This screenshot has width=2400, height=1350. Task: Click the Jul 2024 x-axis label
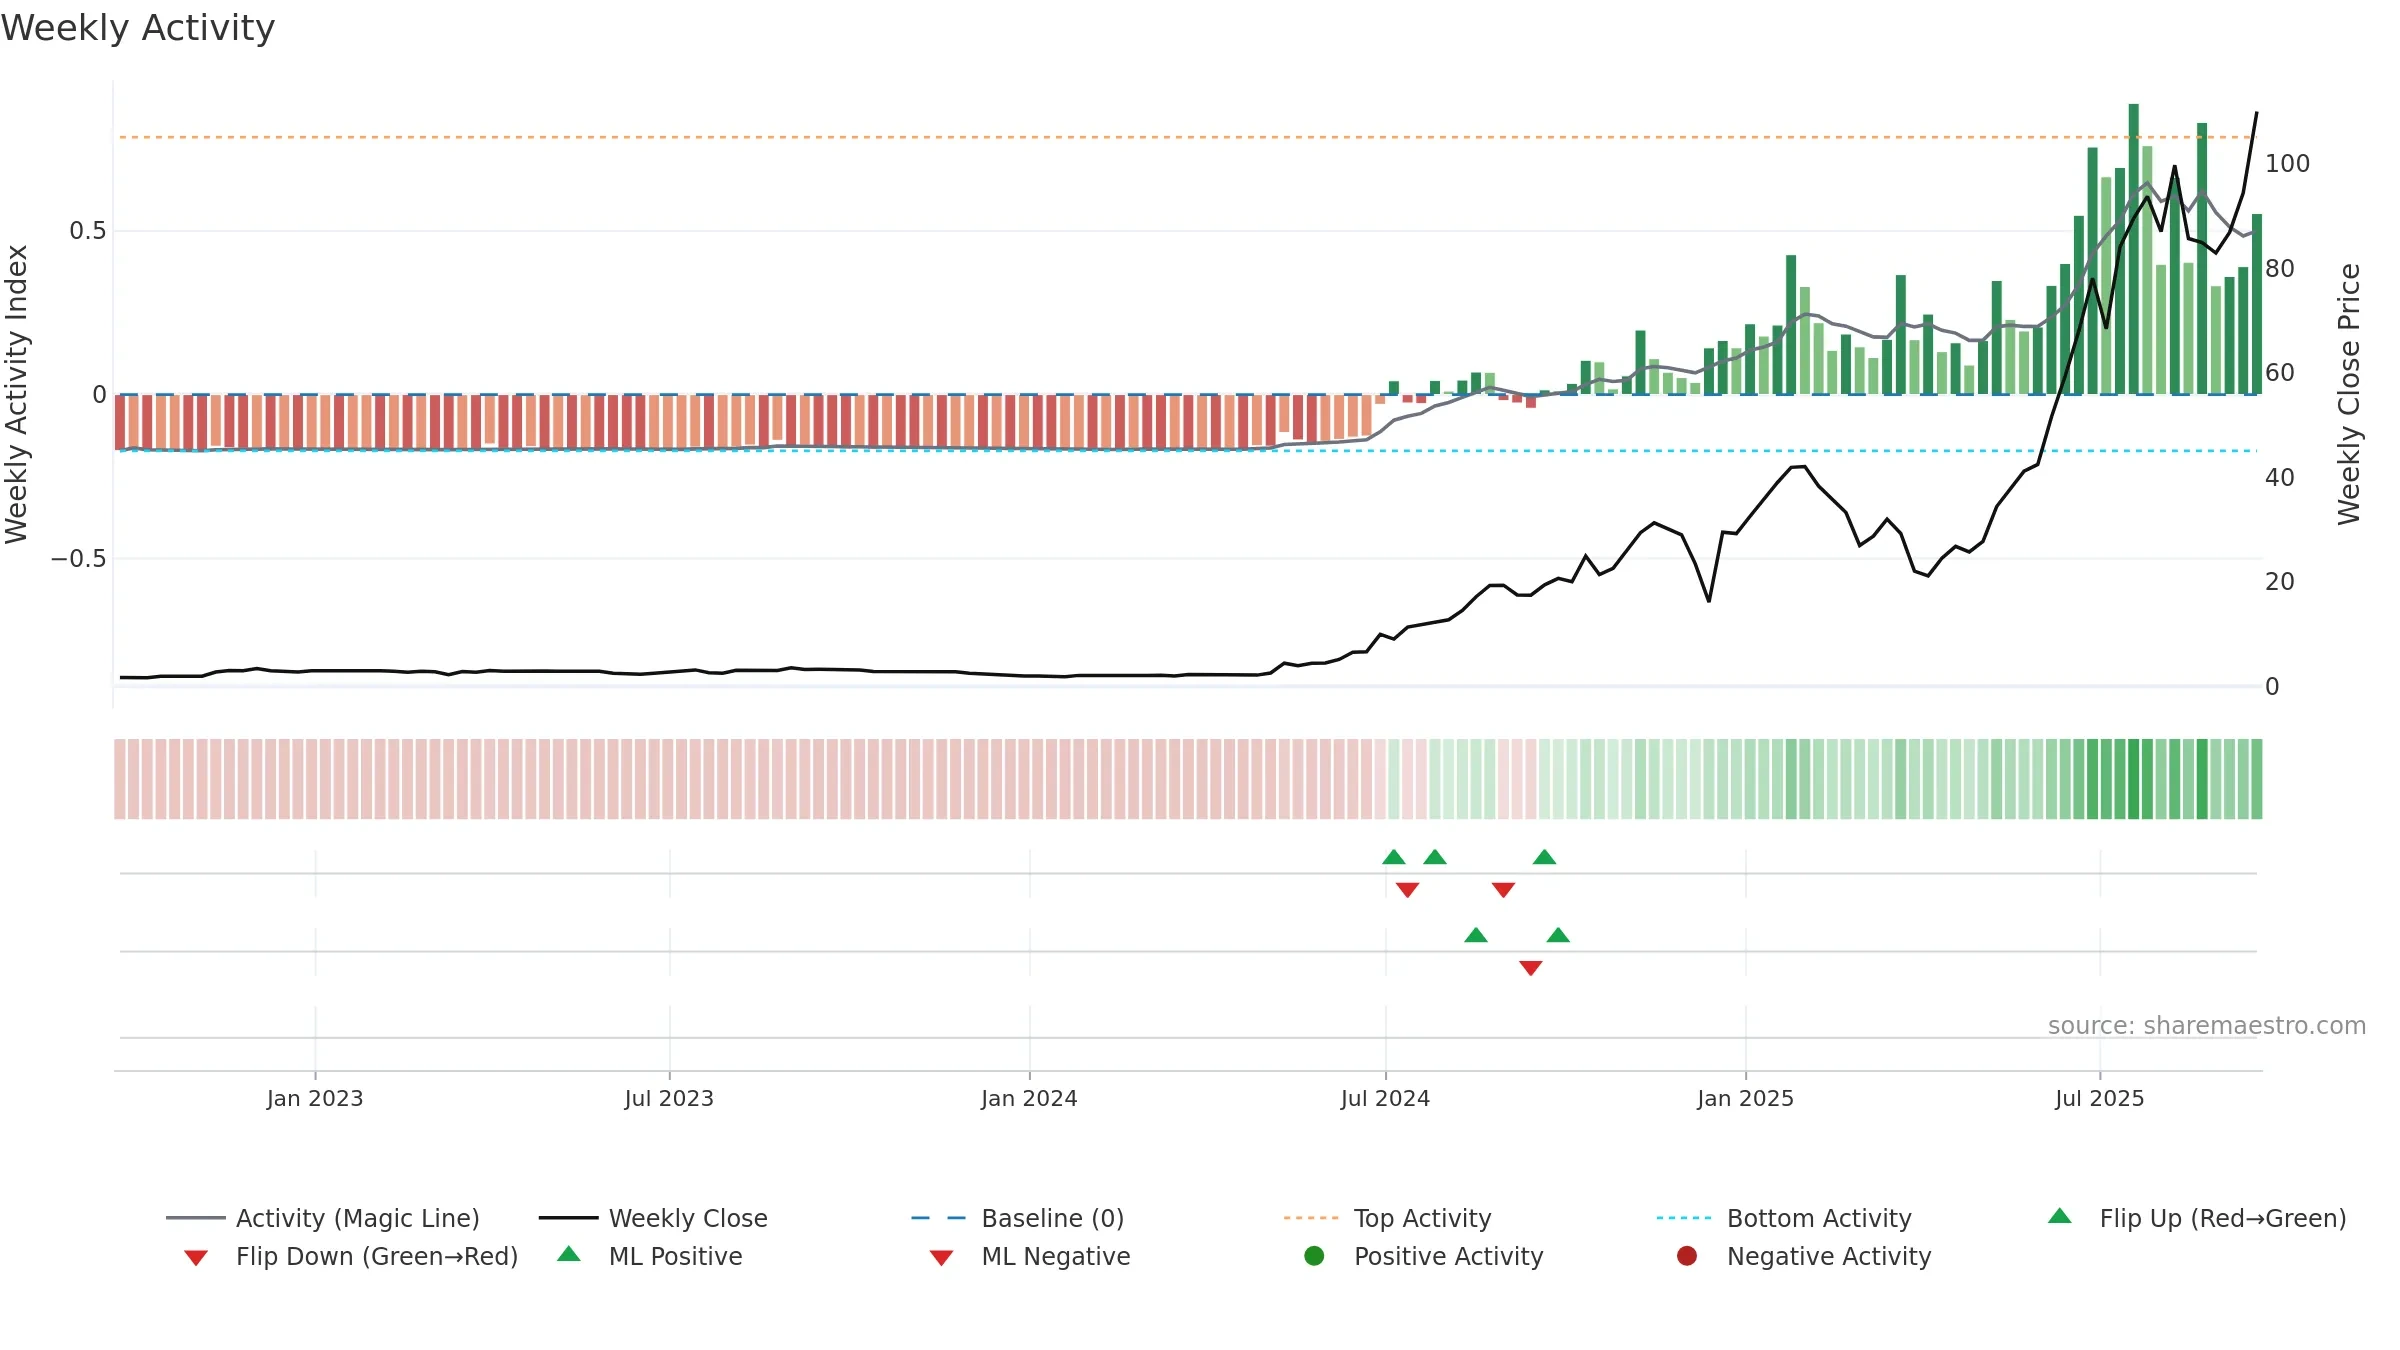point(1385,1098)
